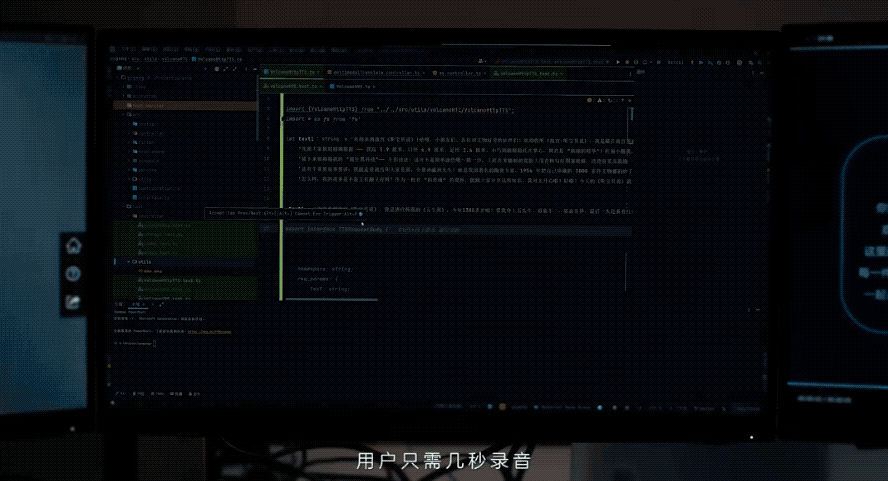Go to next highlighted error arrow

(630, 100)
